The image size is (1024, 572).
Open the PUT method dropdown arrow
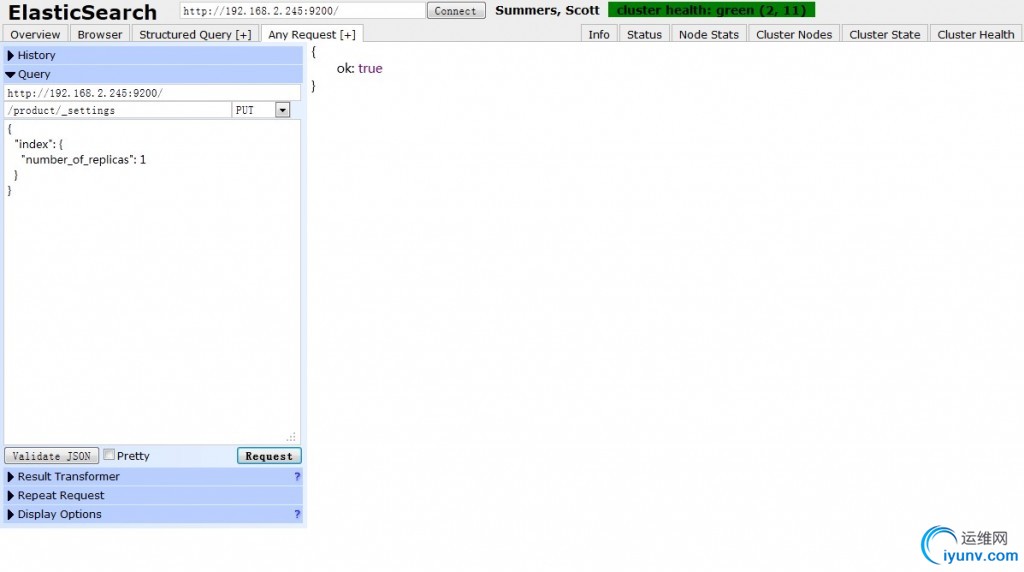(x=282, y=110)
